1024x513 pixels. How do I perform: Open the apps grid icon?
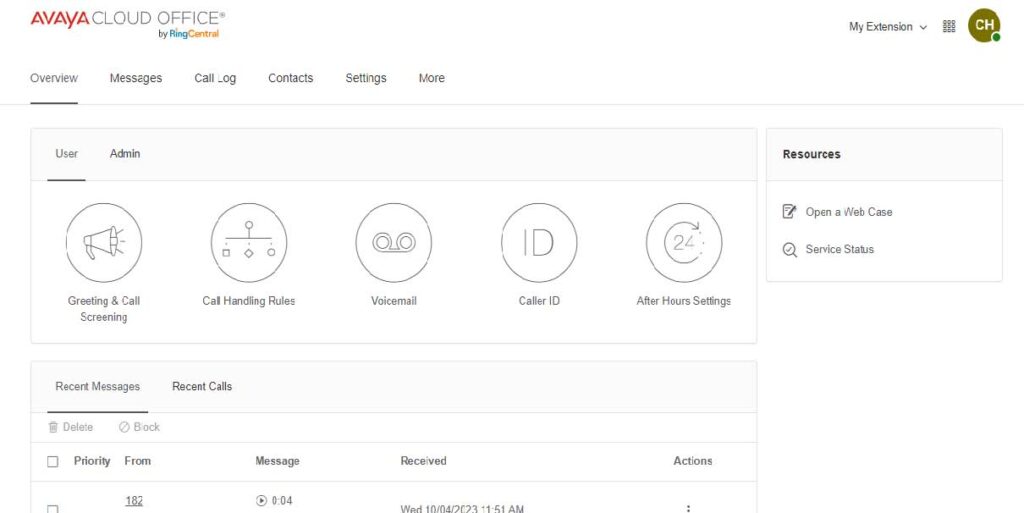pyautogui.click(x=949, y=27)
